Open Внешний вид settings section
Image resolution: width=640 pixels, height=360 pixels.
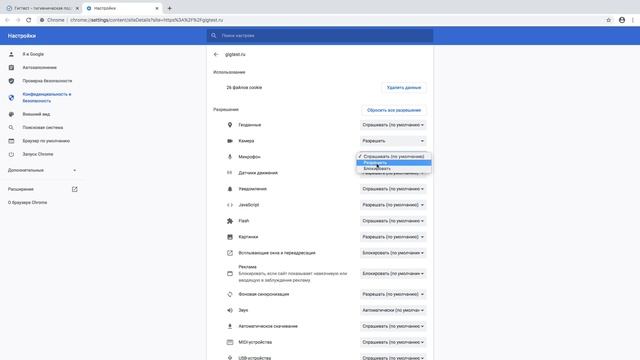tap(36, 114)
